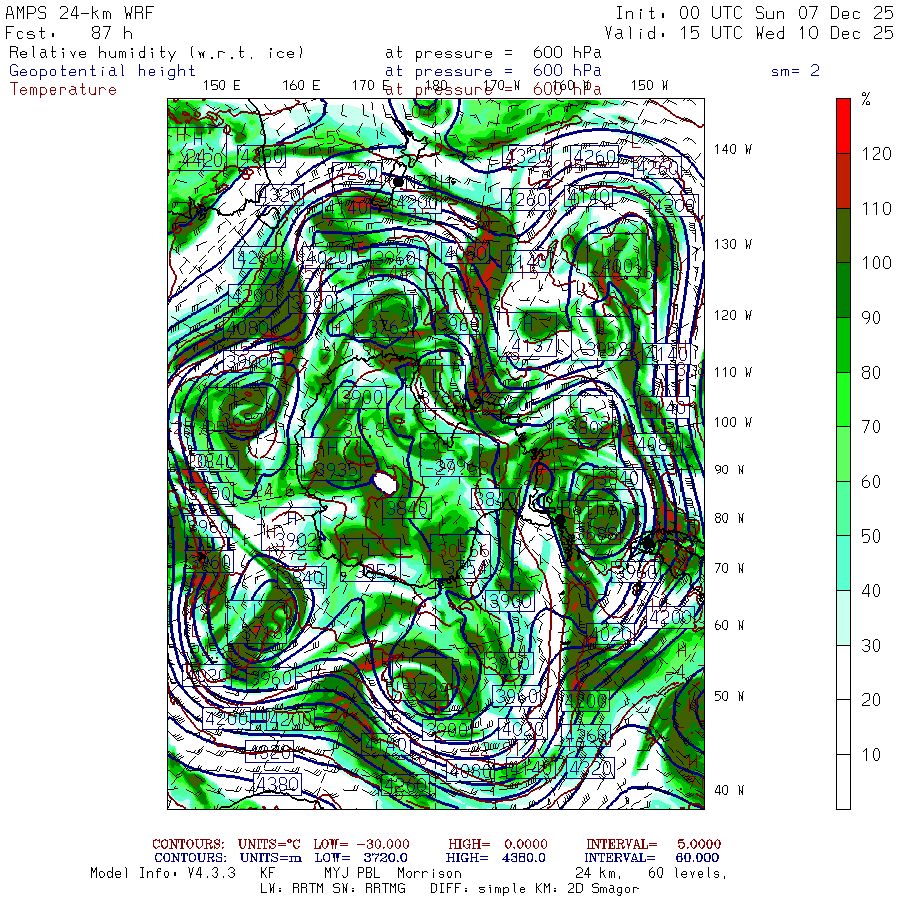
Task: Click the 'Valid: 15 UTC Wed 10 Dec 25' line
Action: coord(749,33)
